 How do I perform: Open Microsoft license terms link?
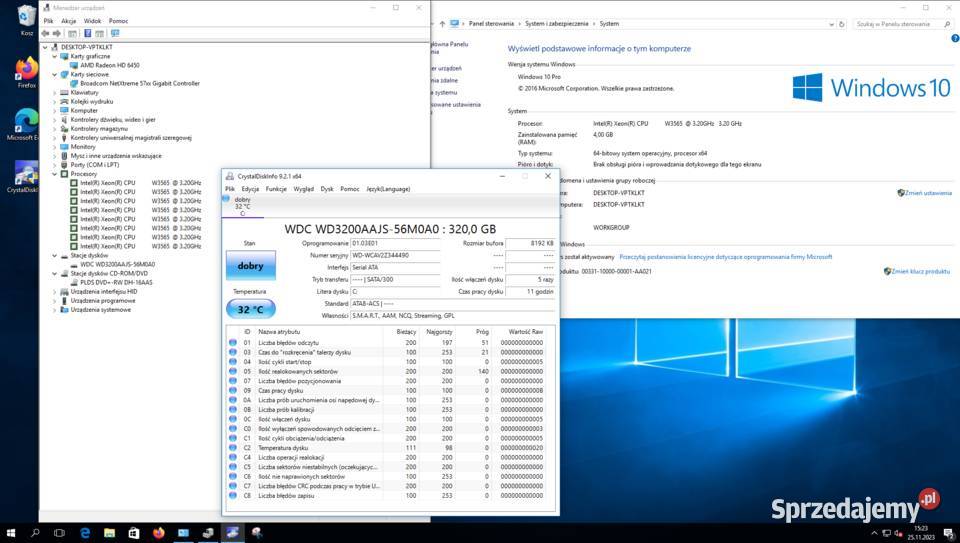point(726,257)
